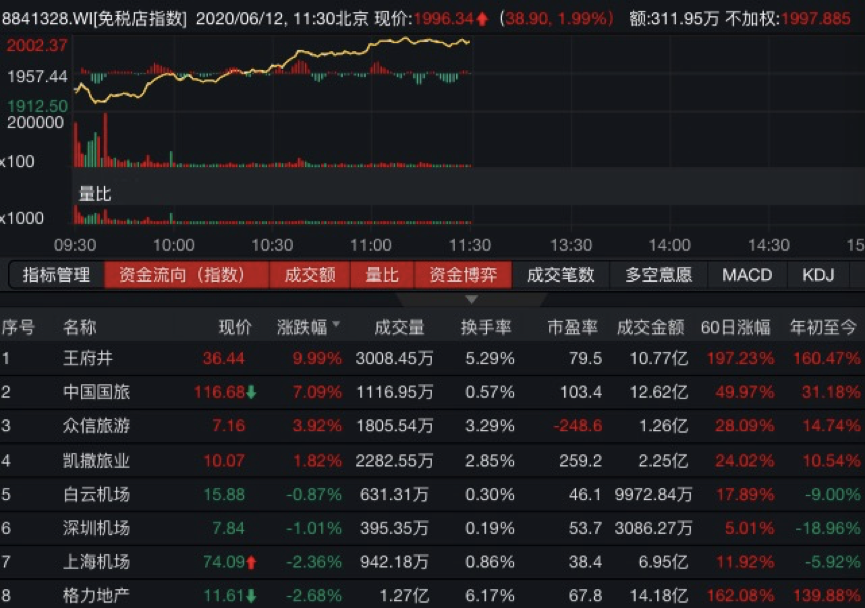Sort by 涨跌幅 column header
Viewport: 865px width, 608px height.
pyautogui.click(x=308, y=327)
